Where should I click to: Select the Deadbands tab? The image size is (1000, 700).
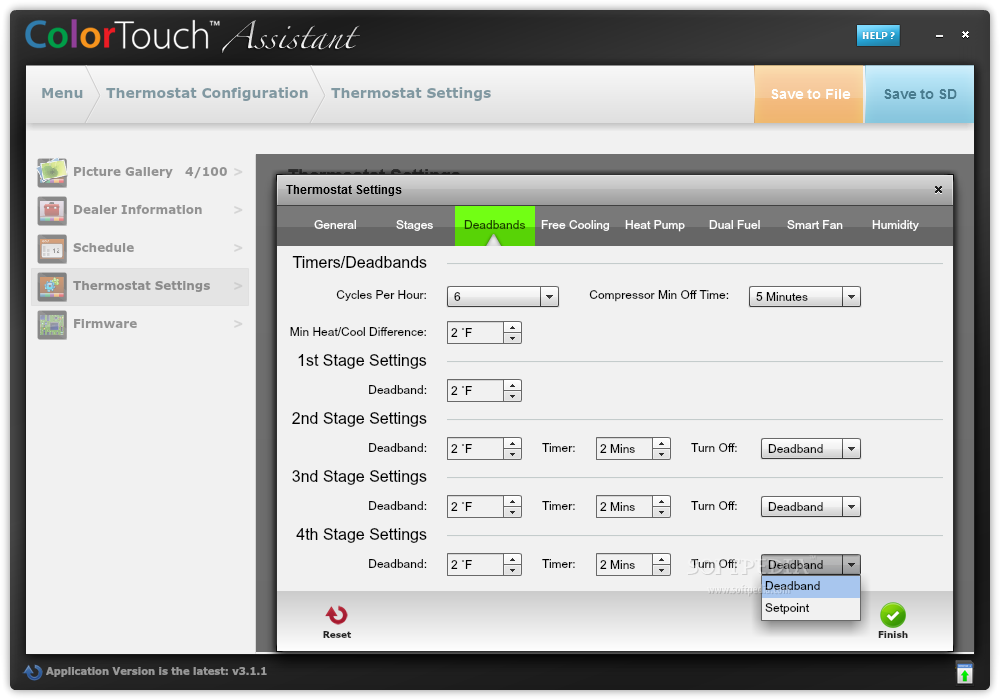[494, 225]
